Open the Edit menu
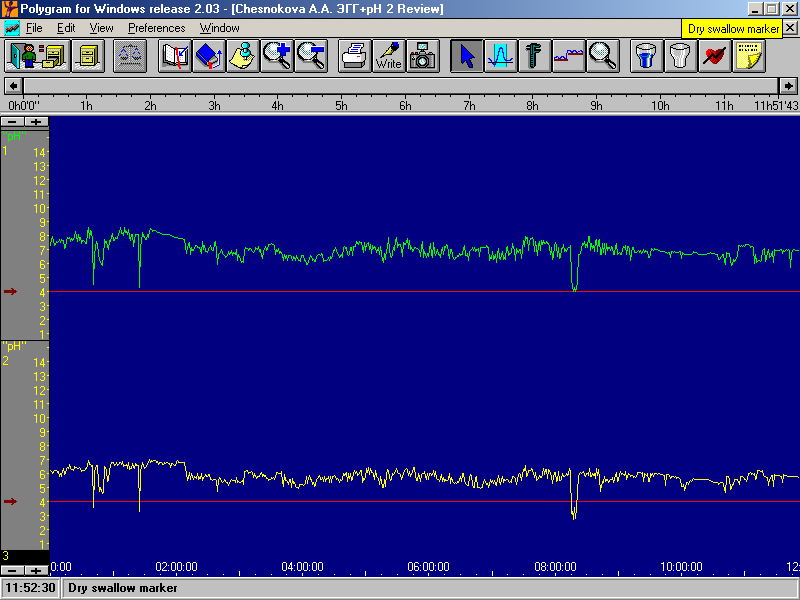 66,28
